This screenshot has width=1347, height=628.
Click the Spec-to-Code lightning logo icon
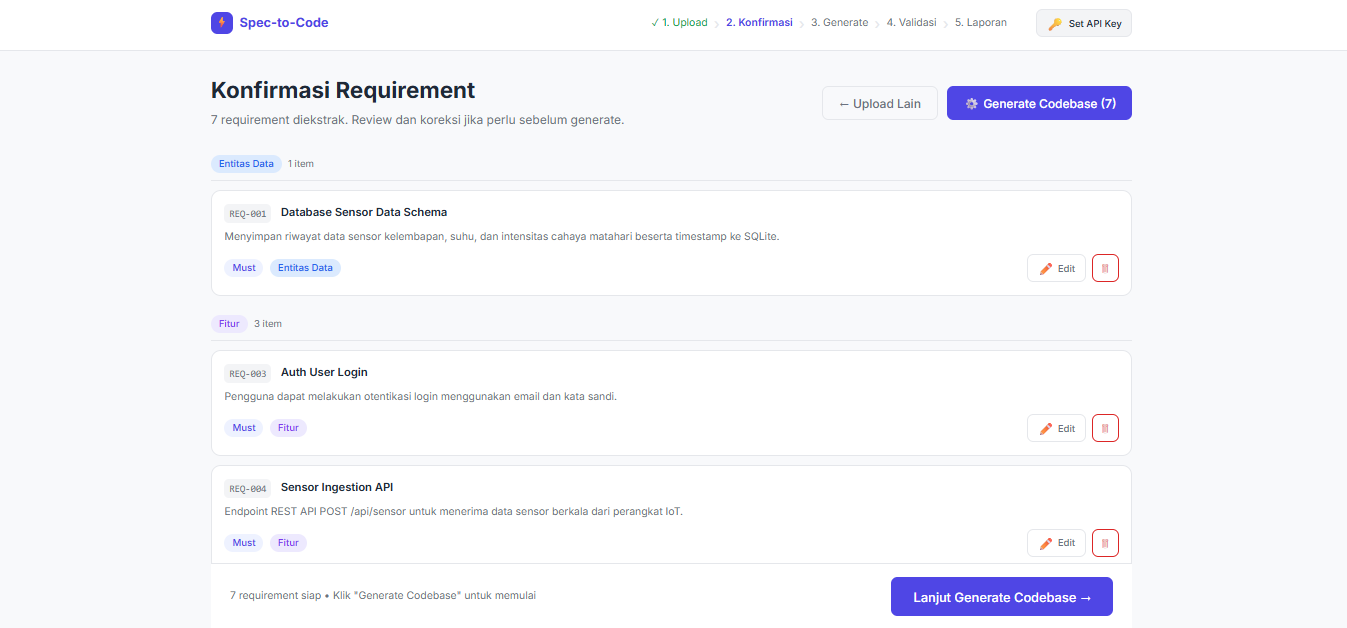(222, 23)
